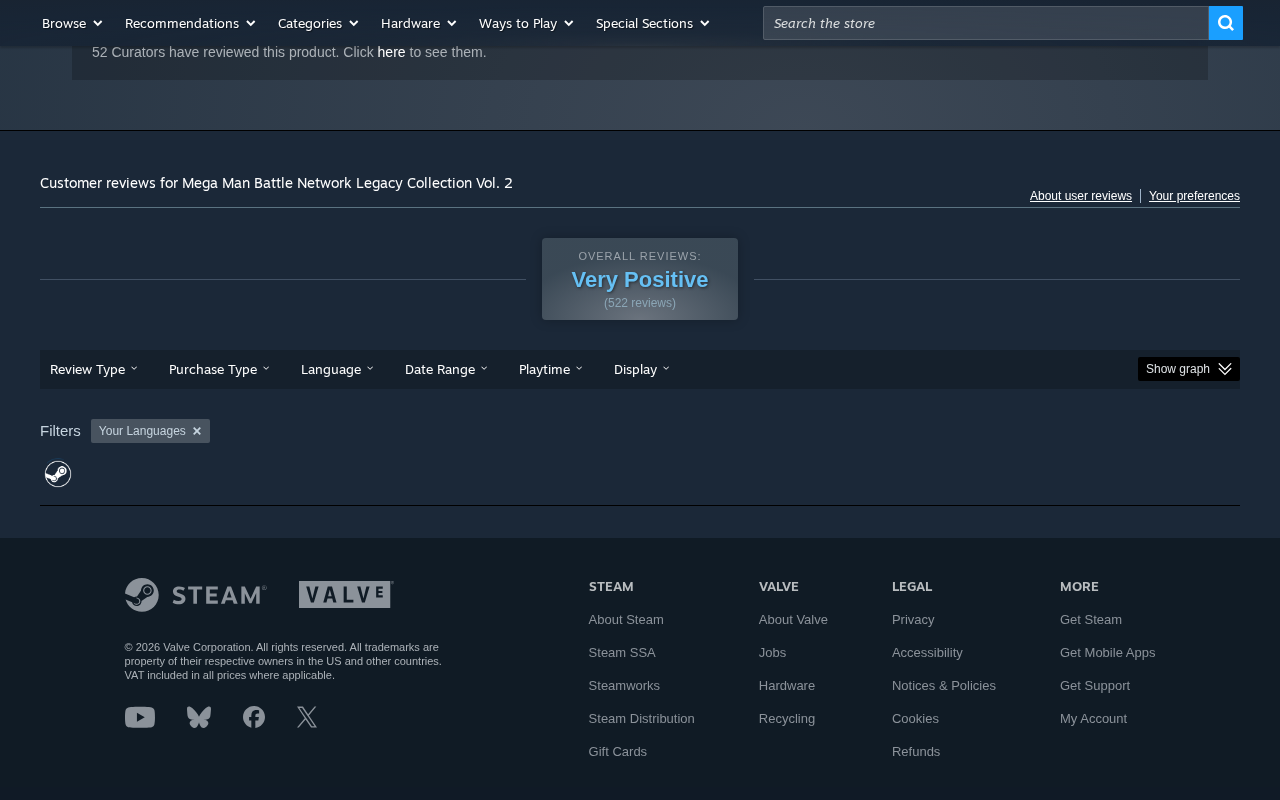Open the Recommendations menu
This screenshot has height=800, width=1280.
(190, 23)
